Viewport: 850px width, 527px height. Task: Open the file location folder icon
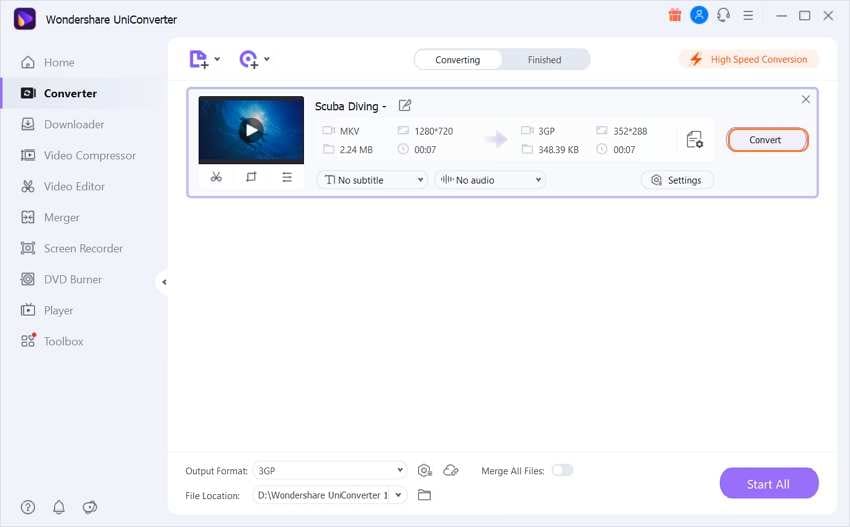(x=424, y=495)
